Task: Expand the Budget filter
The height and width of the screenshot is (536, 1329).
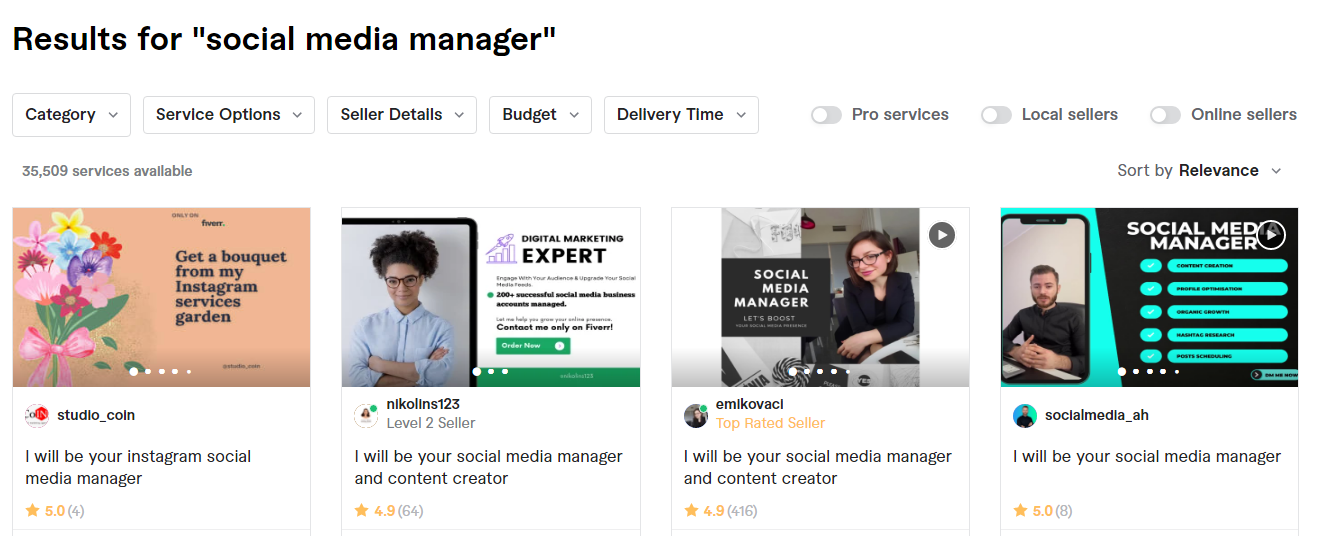Action: 540,115
